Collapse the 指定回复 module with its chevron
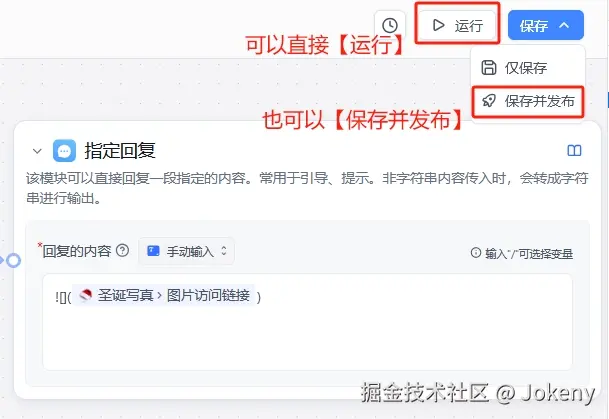The width and height of the screenshot is (609, 419). click(x=37, y=151)
